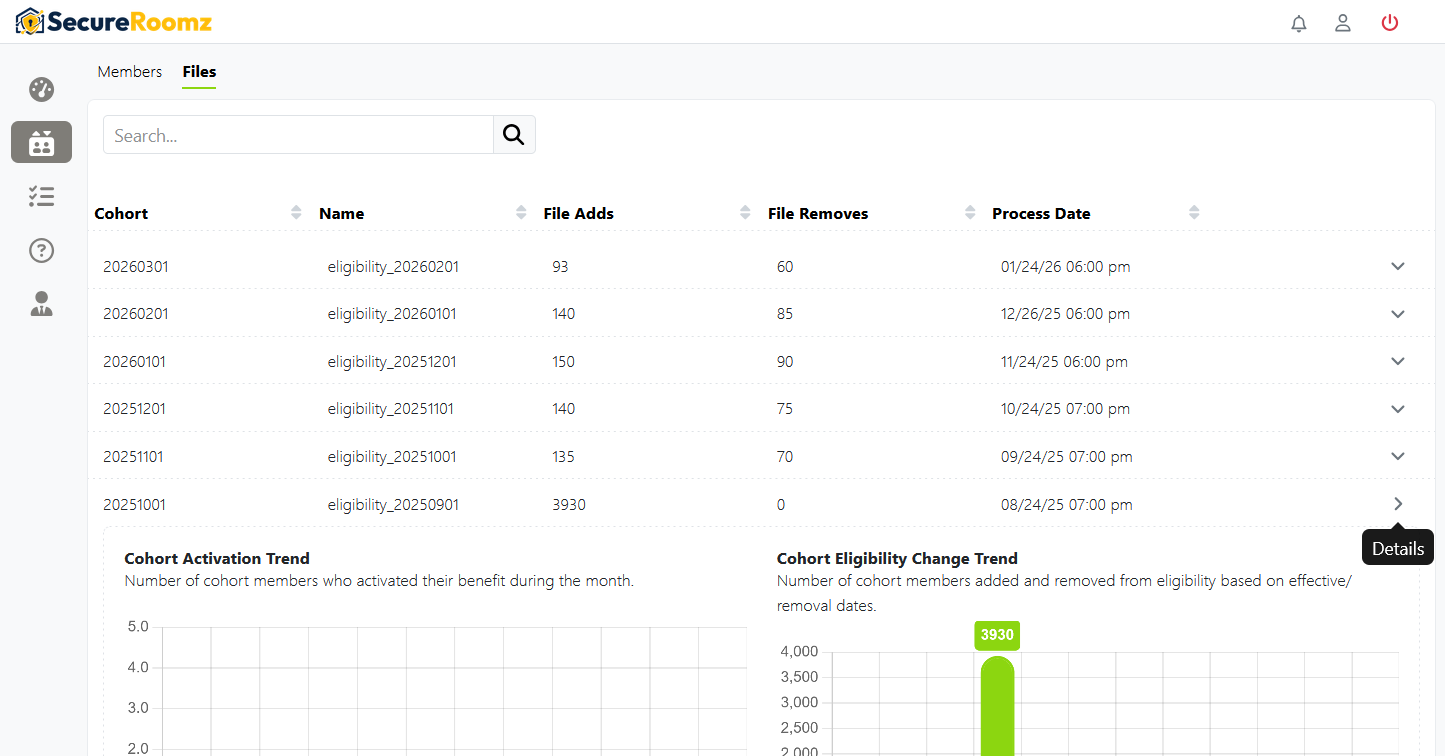This screenshot has height=756, width=1445.
Task: Select the cohort members sidebar icon
Action: click(41, 142)
